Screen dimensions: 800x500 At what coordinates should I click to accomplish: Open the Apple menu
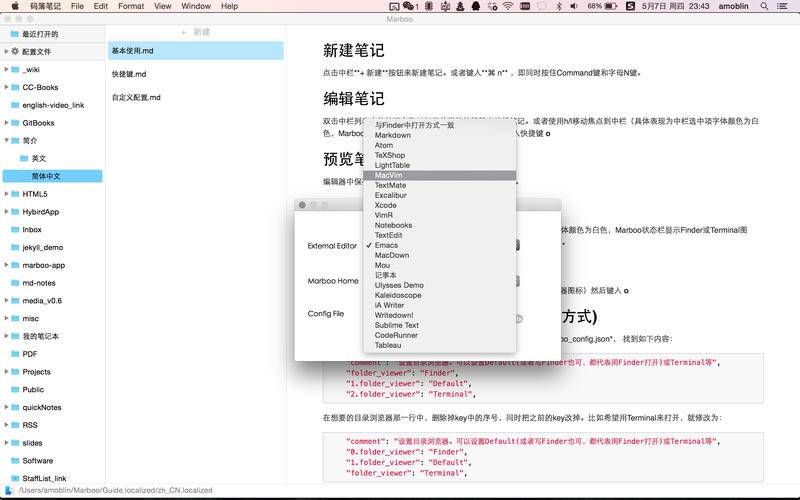coord(15,6)
